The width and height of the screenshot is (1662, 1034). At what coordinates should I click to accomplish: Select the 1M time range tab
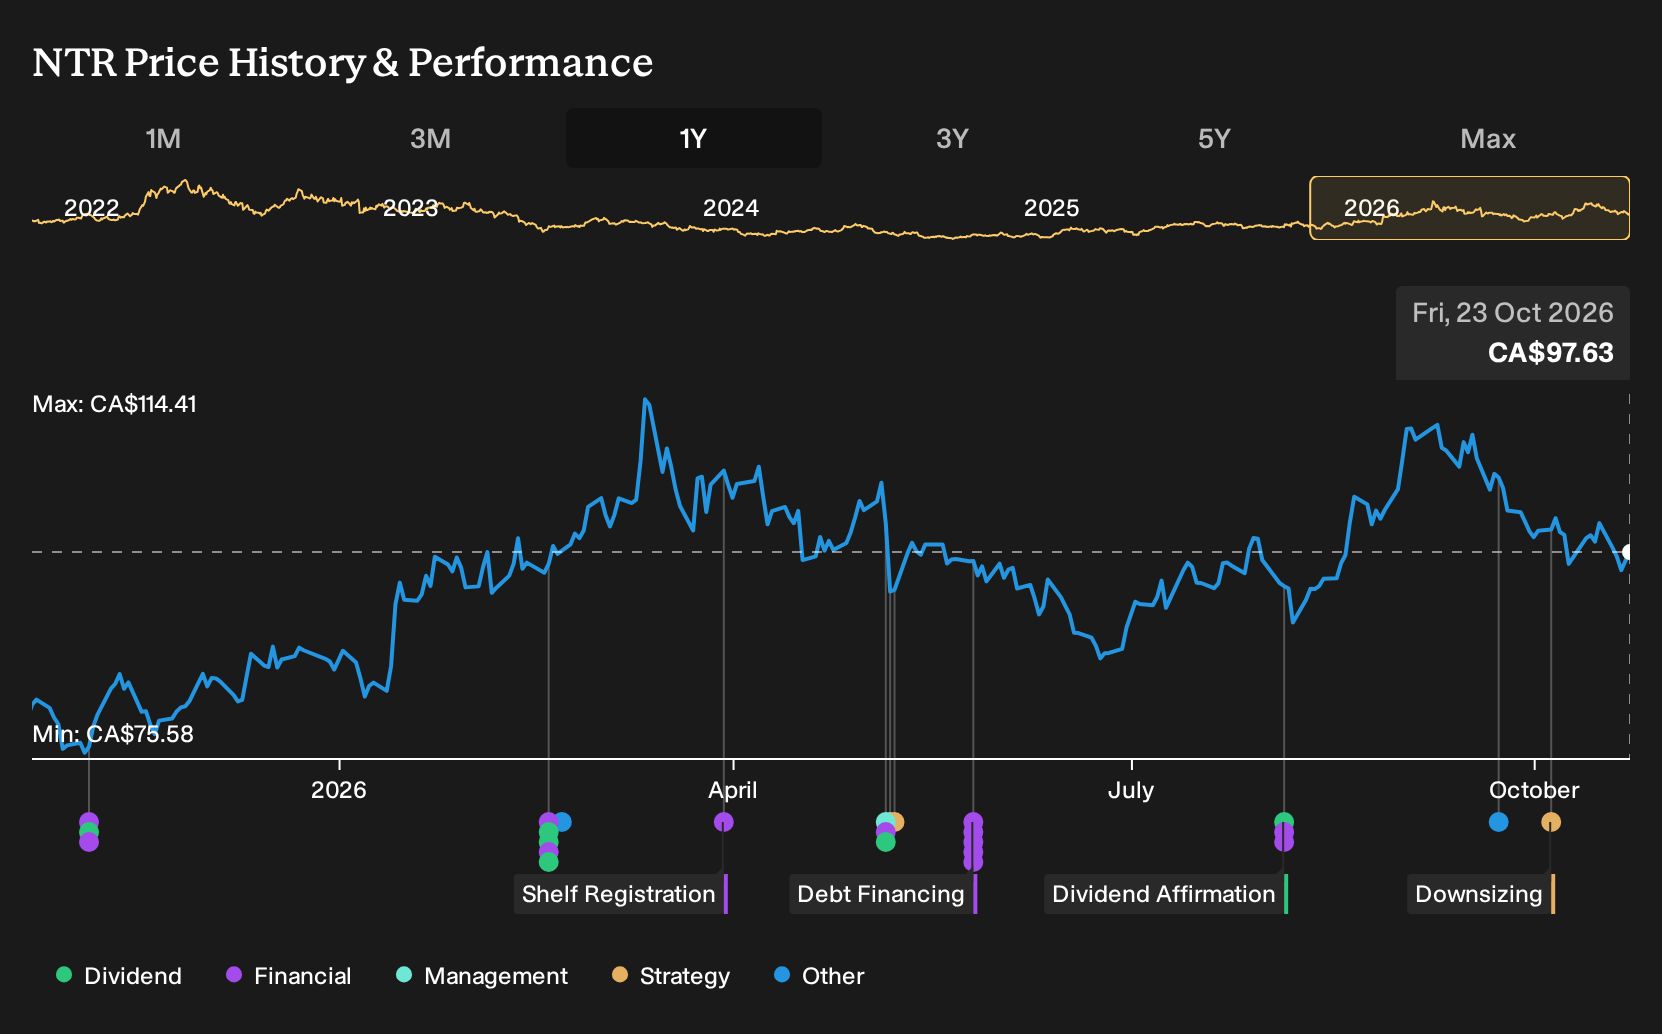click(x=163, y=138)
